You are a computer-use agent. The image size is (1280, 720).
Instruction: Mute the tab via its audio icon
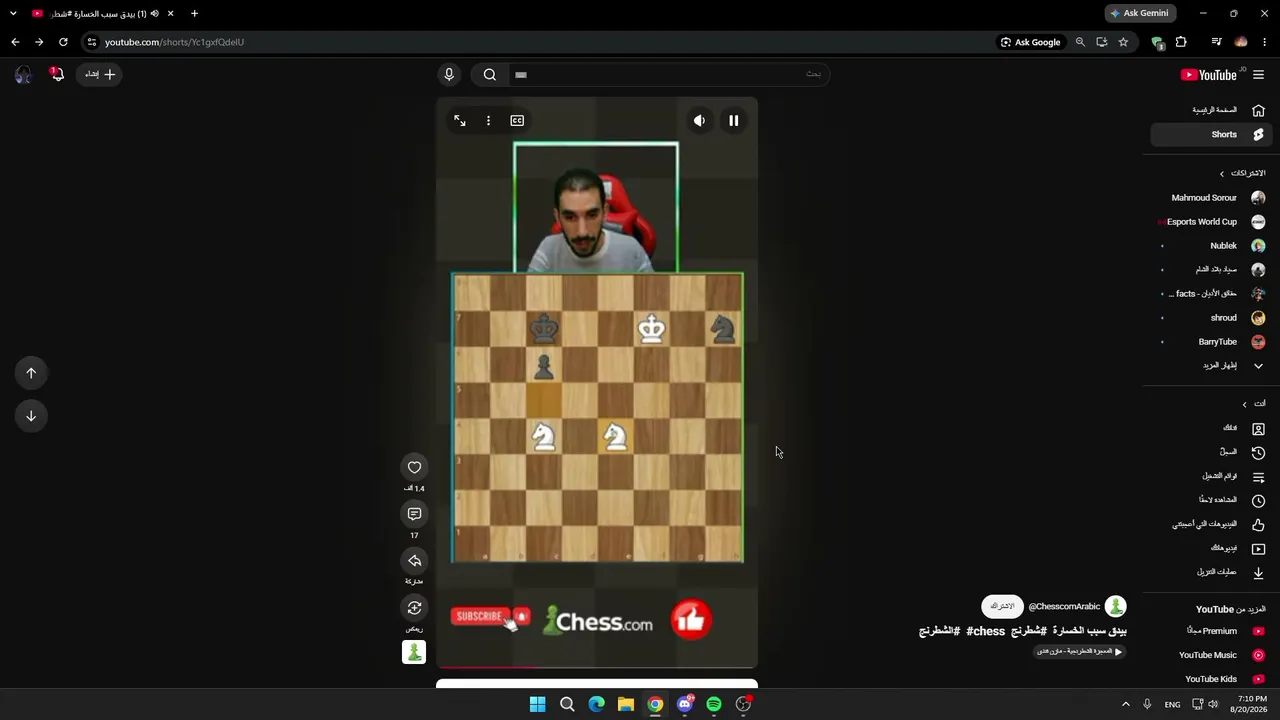pos(154,14)
